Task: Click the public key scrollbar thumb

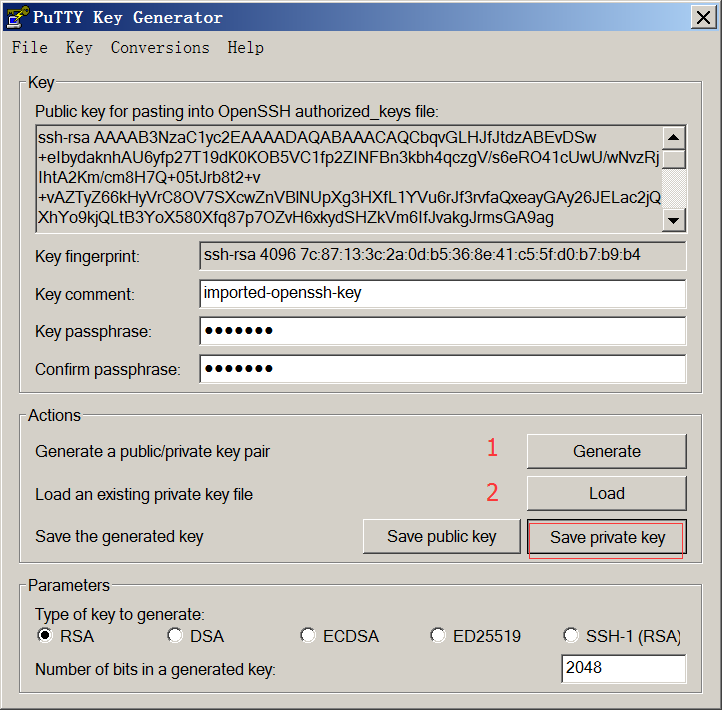Action: click(674, 159)
